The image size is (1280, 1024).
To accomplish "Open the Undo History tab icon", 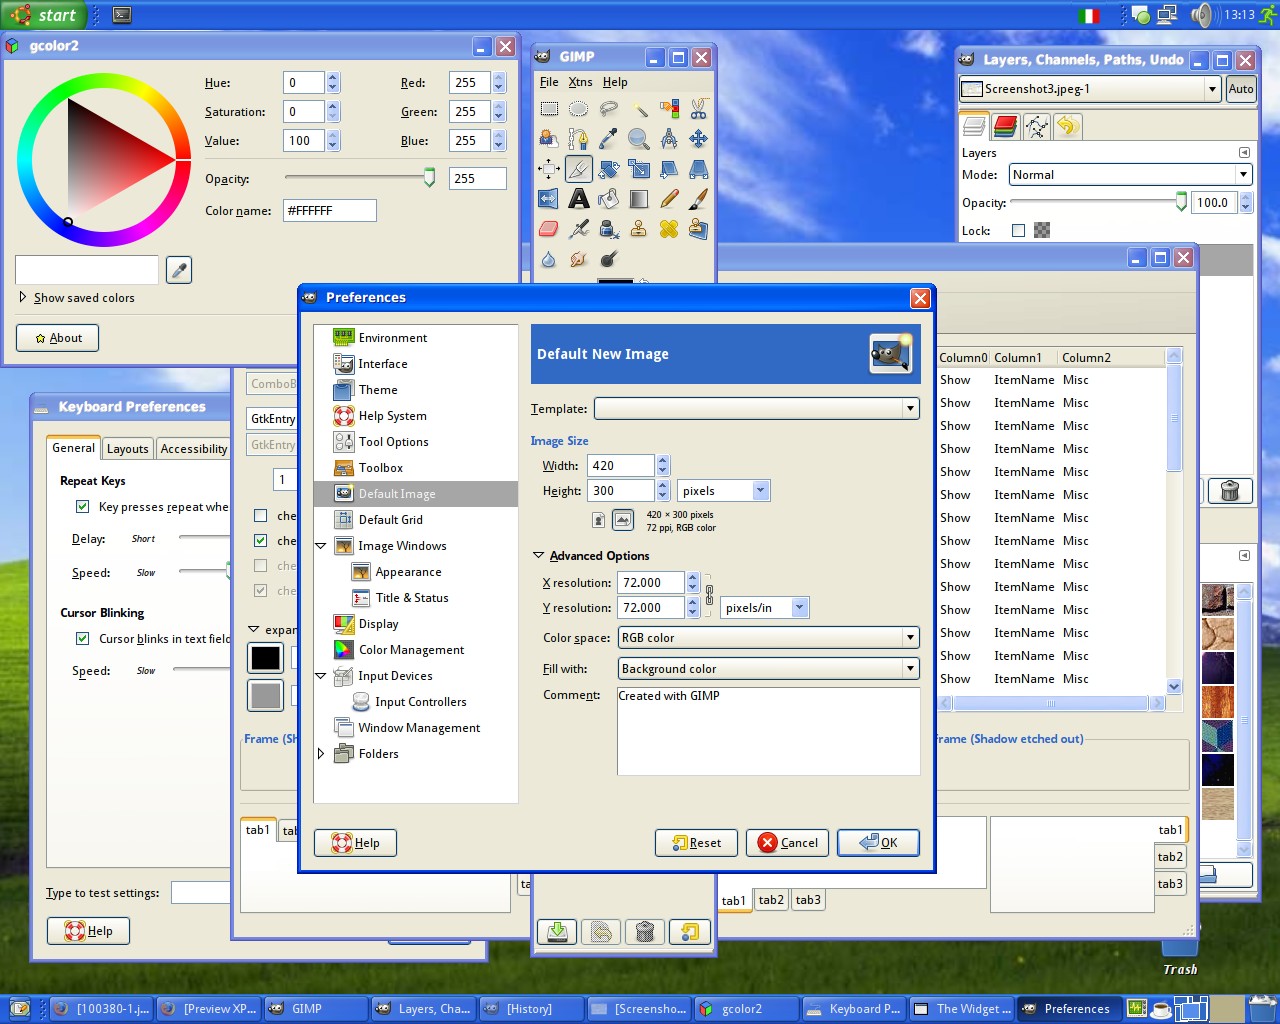I will click(1068, 126).
